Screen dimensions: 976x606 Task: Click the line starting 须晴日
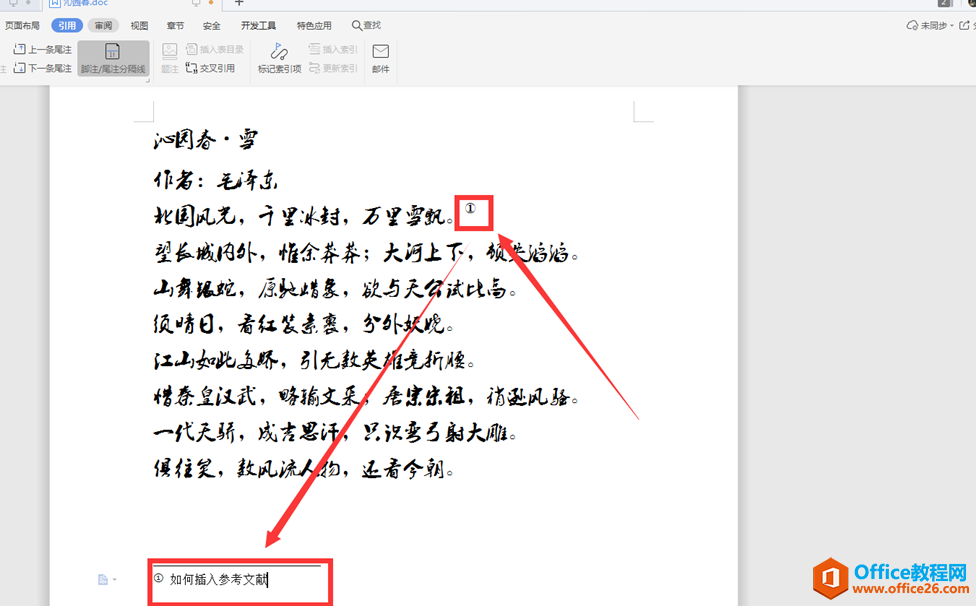tap(304, 324)
